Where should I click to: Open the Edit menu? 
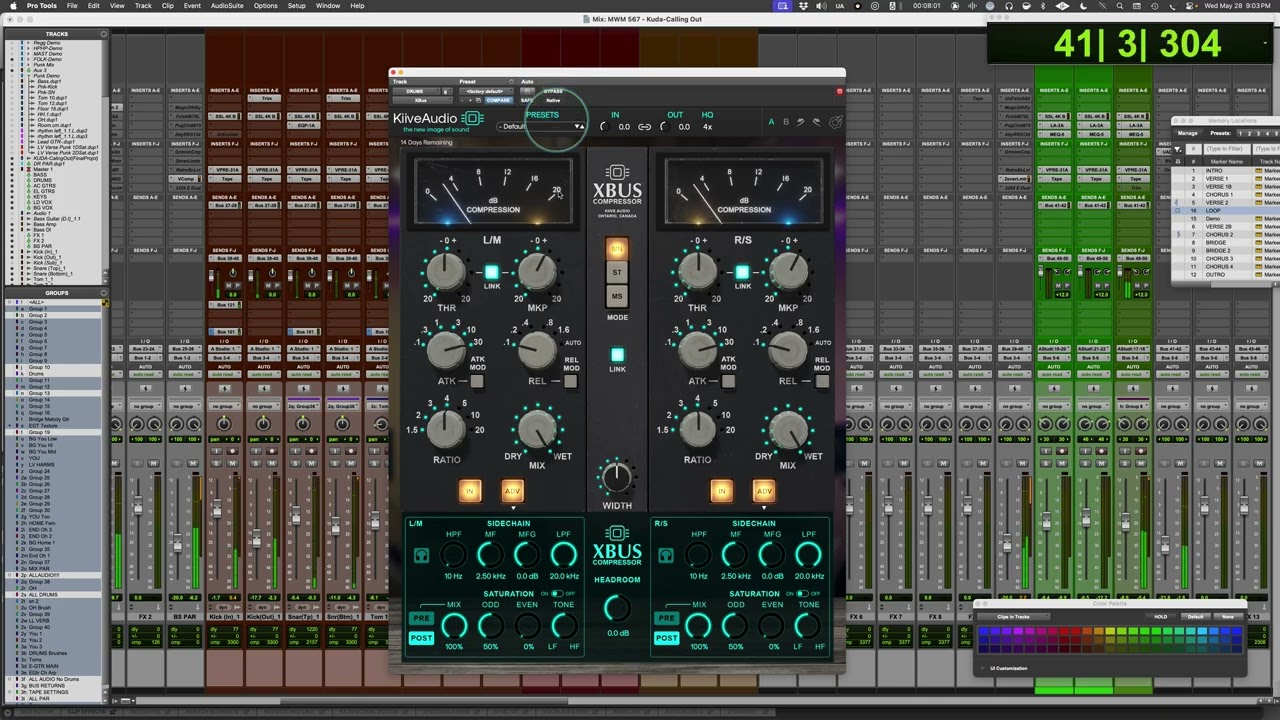93,5
